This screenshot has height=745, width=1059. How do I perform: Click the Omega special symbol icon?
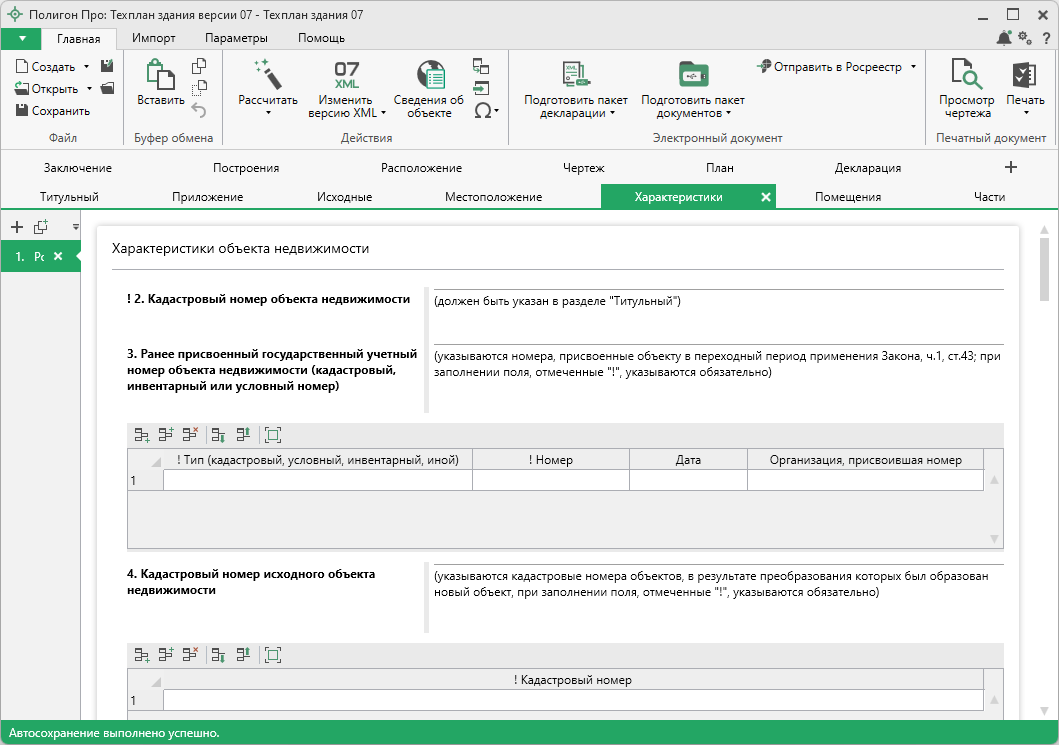tap(483, 111)
